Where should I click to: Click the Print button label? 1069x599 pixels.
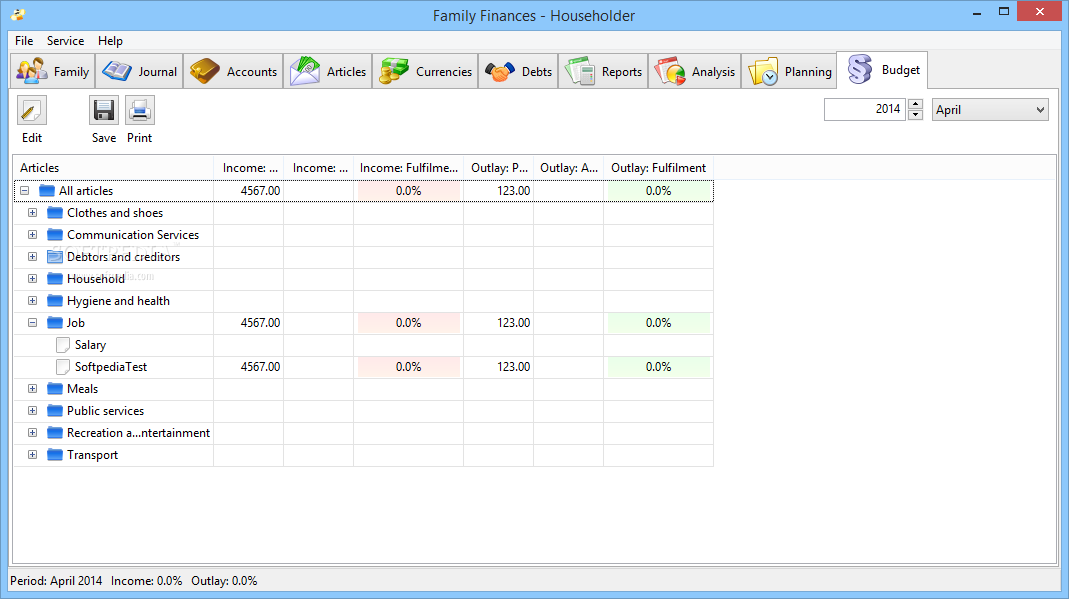pyautogui.click(x=140, y=138)
